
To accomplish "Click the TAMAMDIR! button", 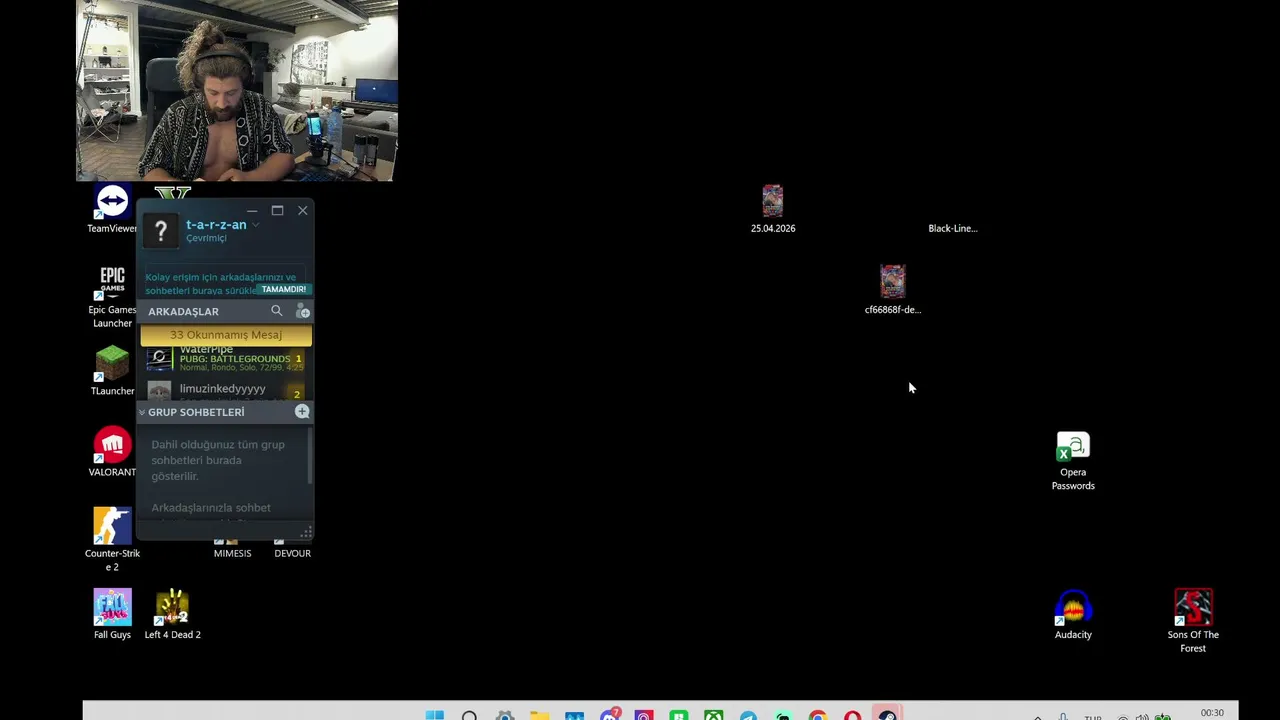I will click(284, 289).
